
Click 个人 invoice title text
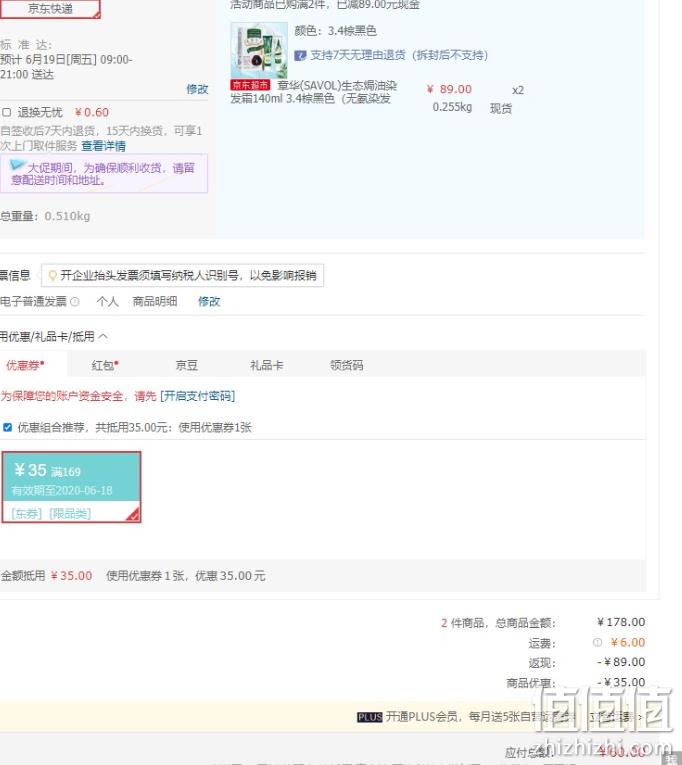click(x=107, y=302)
